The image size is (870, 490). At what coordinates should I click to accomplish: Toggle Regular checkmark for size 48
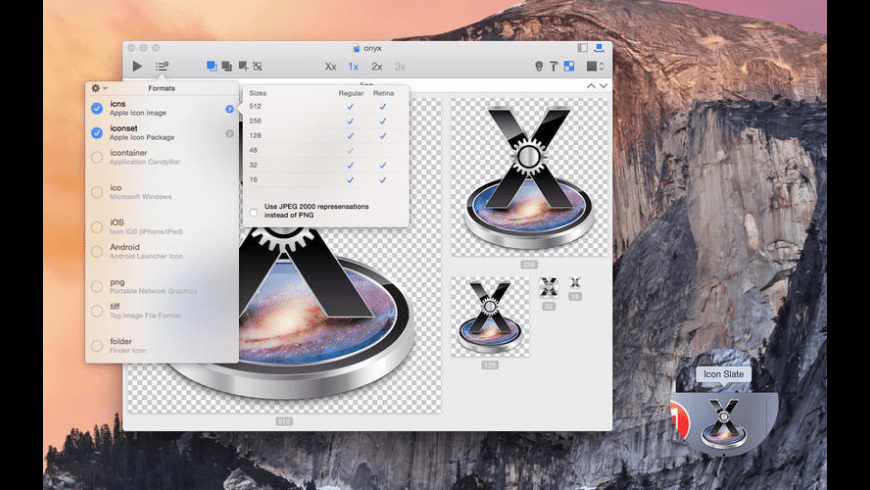coord(350,150)
